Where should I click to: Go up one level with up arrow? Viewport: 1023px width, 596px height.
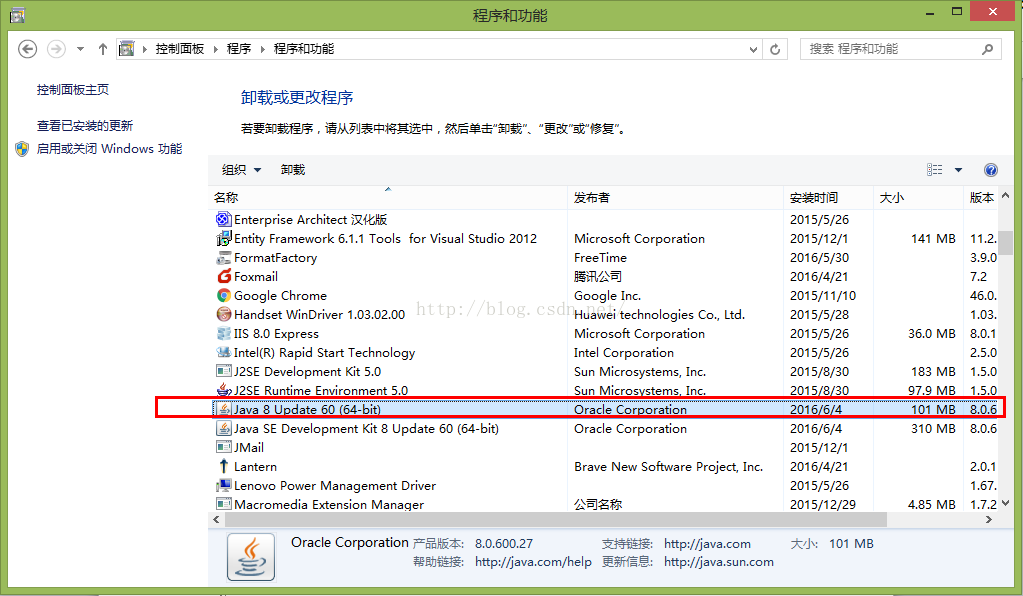click(x=102, y=49)
